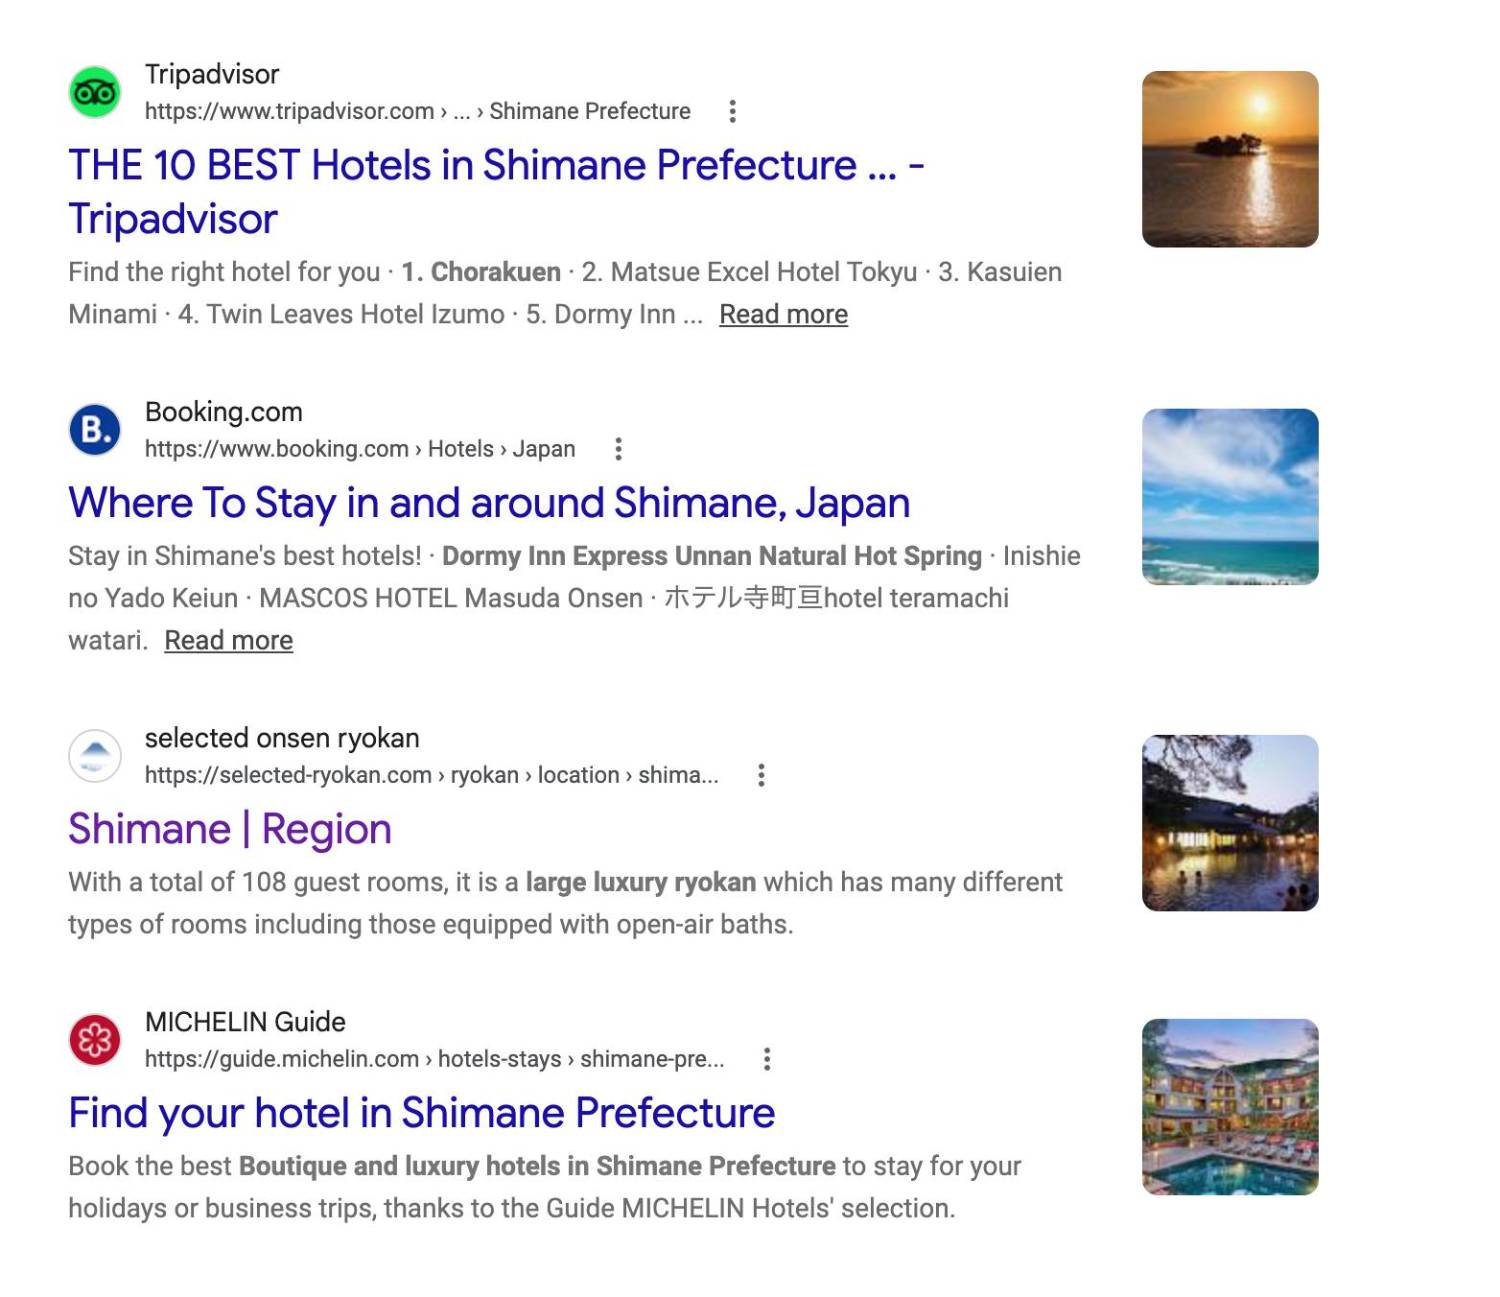Click the Booking.com site name text
Viewport: 1500px width, 1297px height.
(x=224, y=412)
